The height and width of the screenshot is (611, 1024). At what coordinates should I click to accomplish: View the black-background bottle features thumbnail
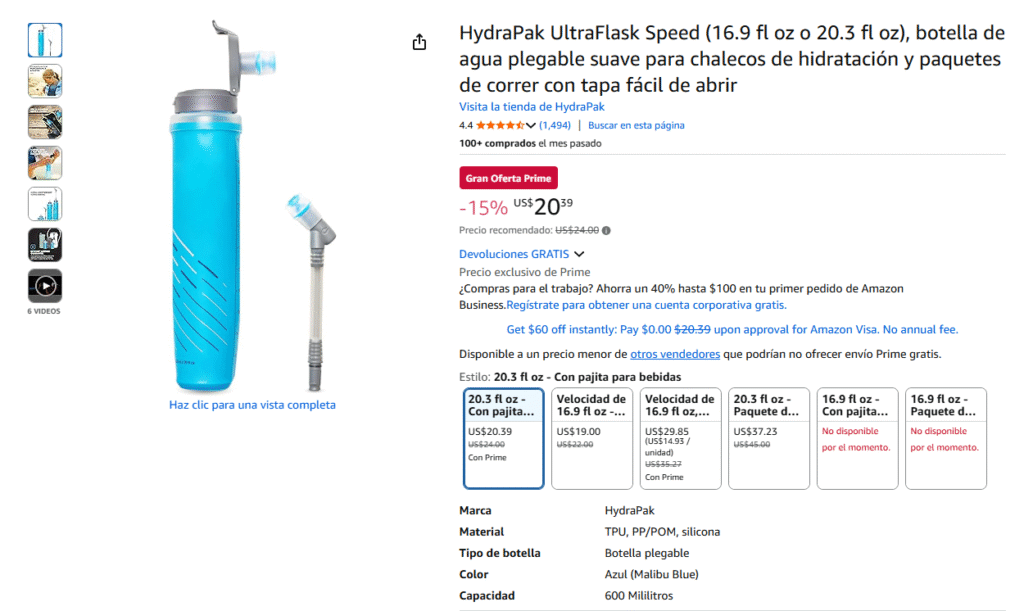45,245
